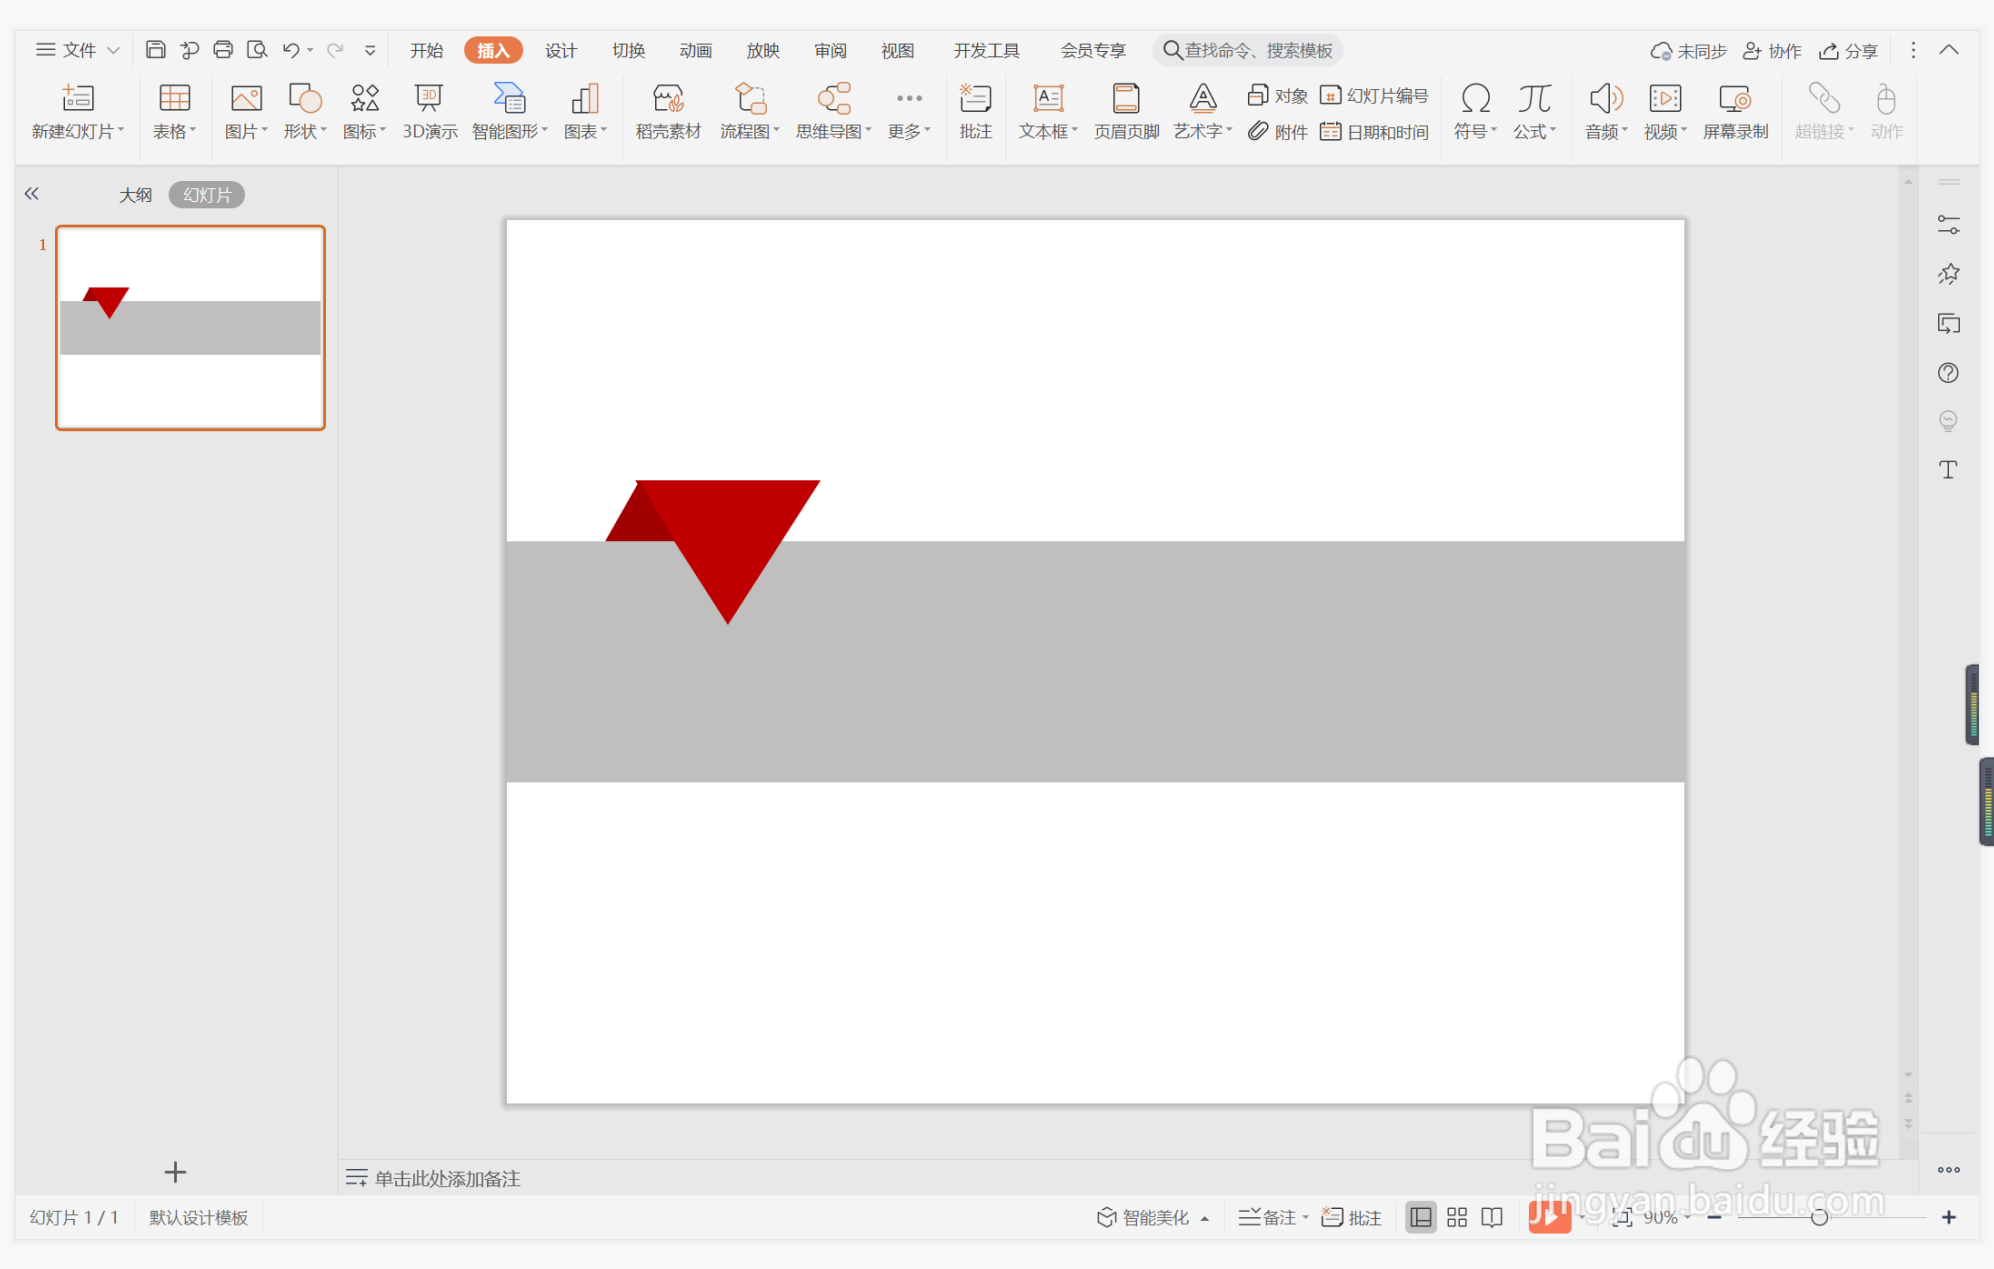Click the Collaborate (协作) button

[x=1771, y=51]
